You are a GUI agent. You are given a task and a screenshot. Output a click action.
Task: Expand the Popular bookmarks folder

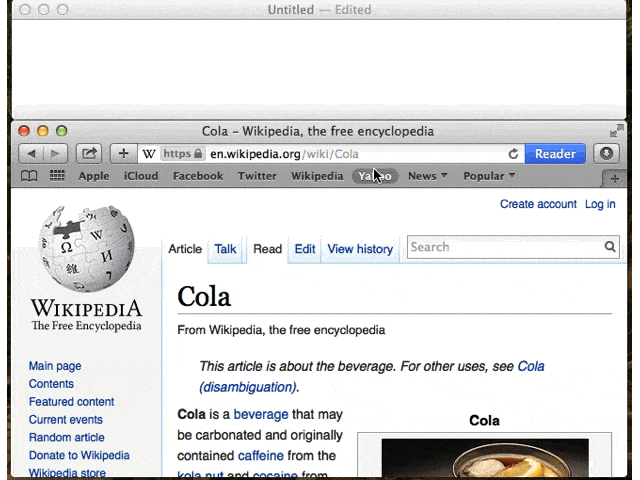[489, 176]
